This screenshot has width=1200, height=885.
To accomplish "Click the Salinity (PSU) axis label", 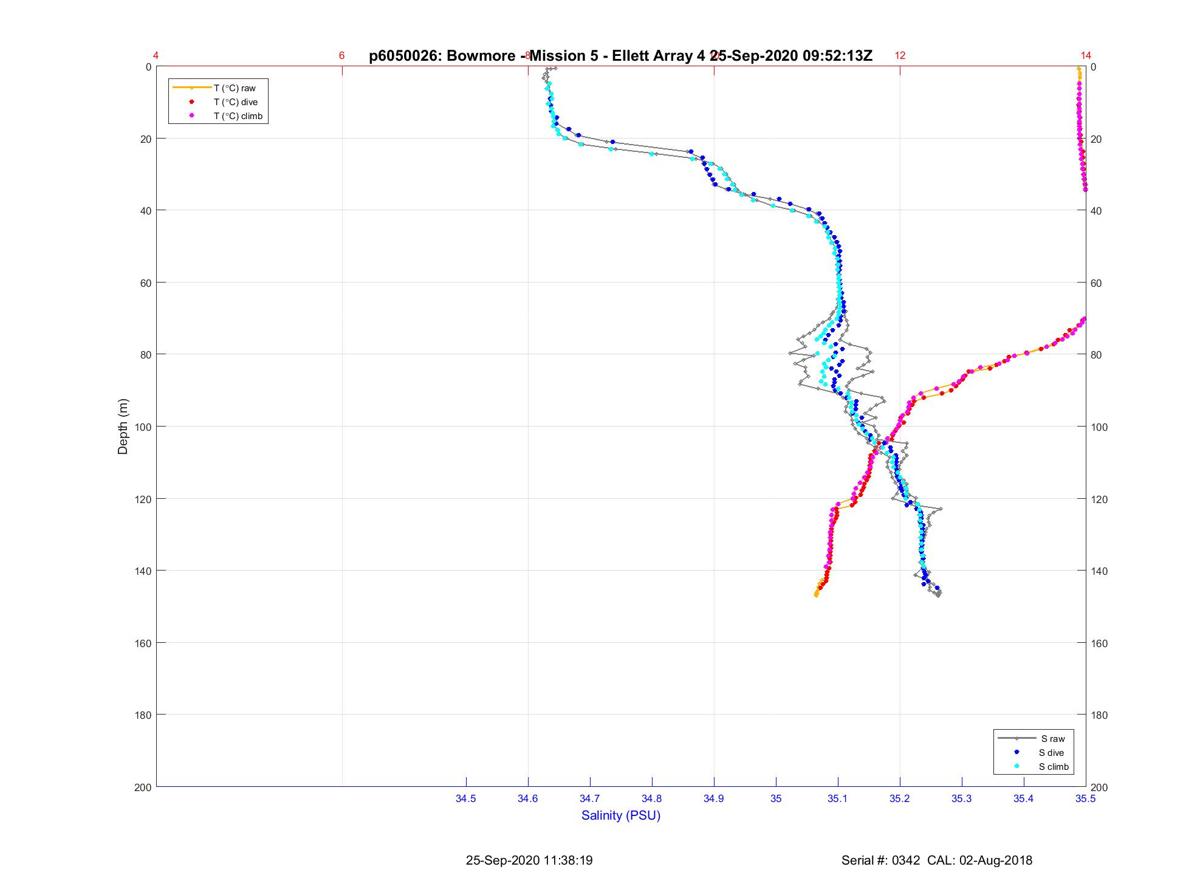I will [x=621, y=815].
